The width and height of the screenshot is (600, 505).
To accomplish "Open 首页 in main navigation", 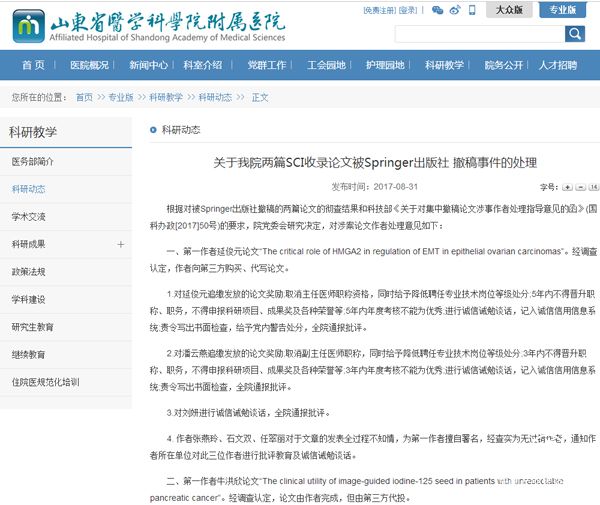I will (33, 65).
